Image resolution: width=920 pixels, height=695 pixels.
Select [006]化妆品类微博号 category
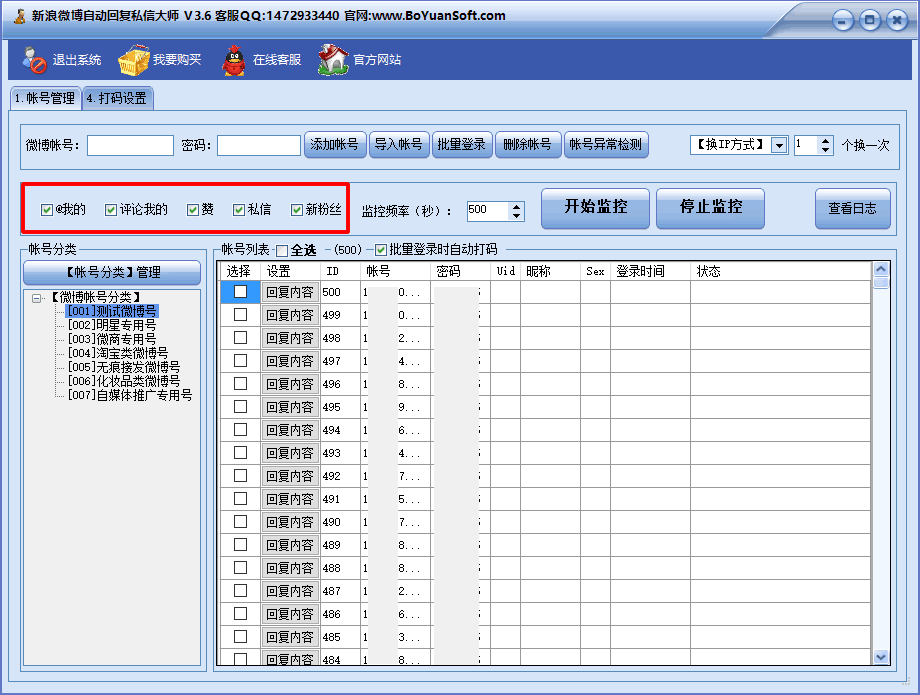click(124, 381)
